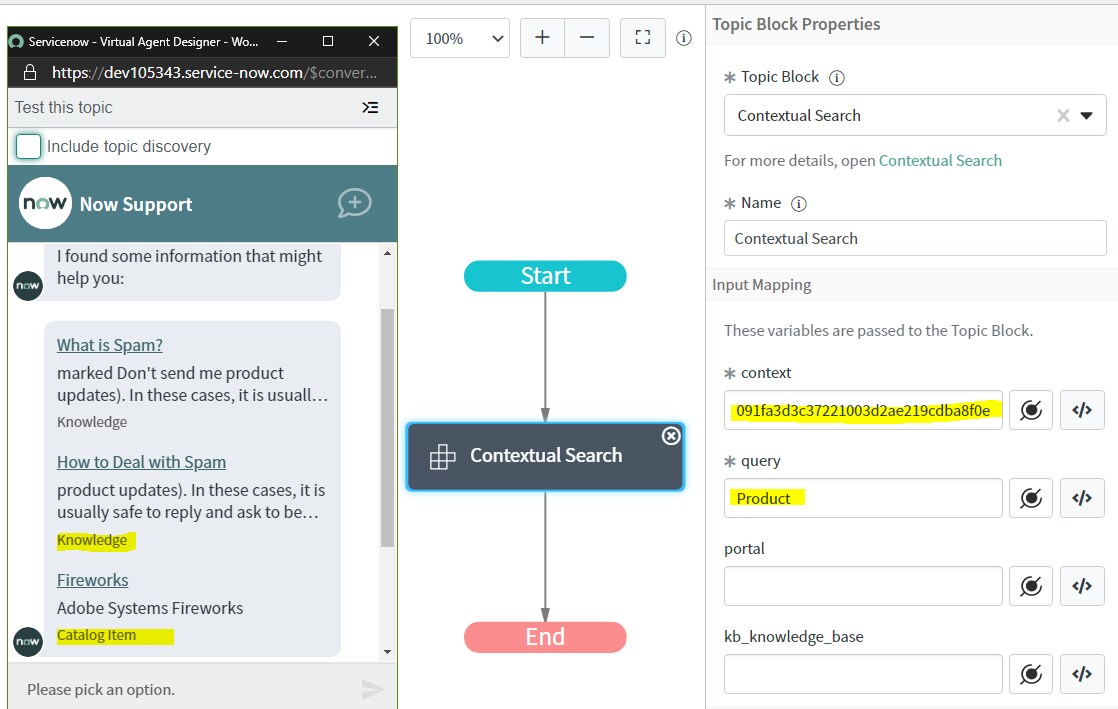Open the Contextual Search details link
Image resolution: width=1118 pixels, height=709 pixels.
940,160
